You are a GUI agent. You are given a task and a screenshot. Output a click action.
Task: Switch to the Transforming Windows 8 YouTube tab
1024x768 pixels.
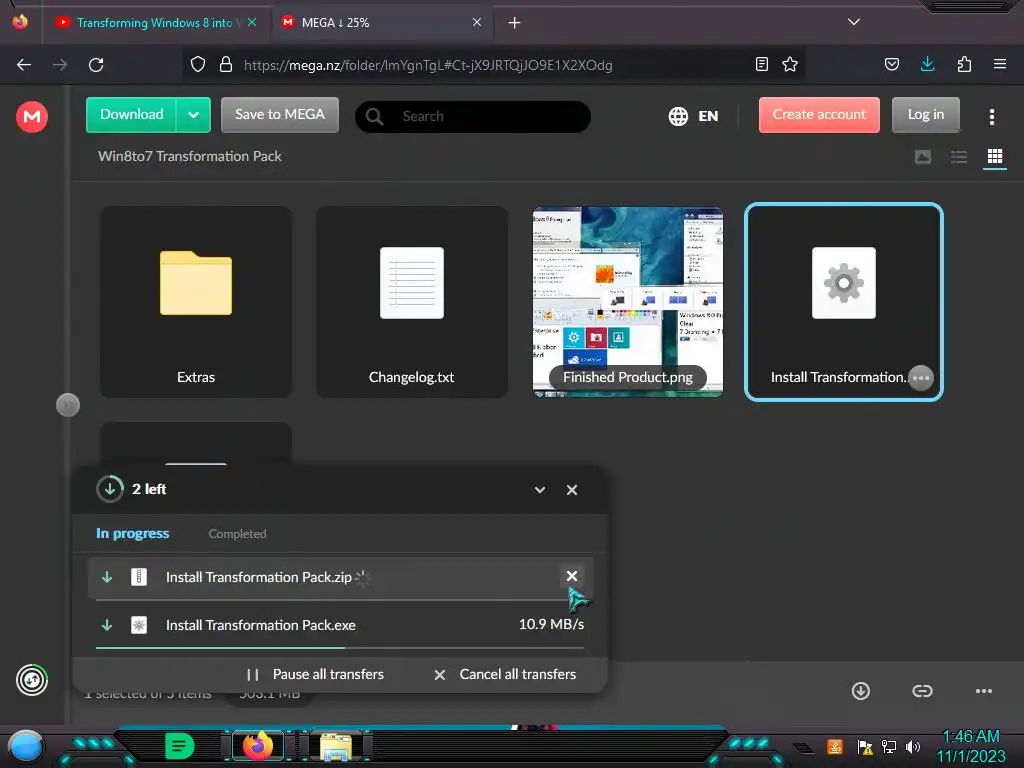pyautogui.click(x=152, y=23)
